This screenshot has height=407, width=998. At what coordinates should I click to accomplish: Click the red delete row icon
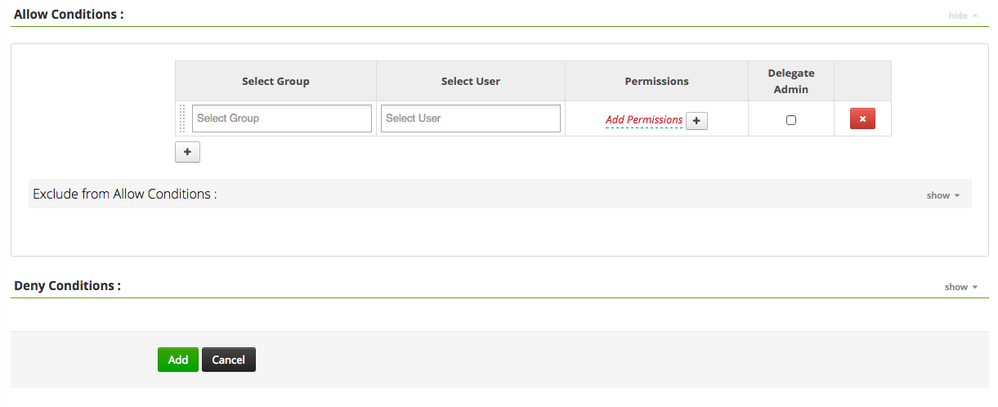tap(863, 119)
